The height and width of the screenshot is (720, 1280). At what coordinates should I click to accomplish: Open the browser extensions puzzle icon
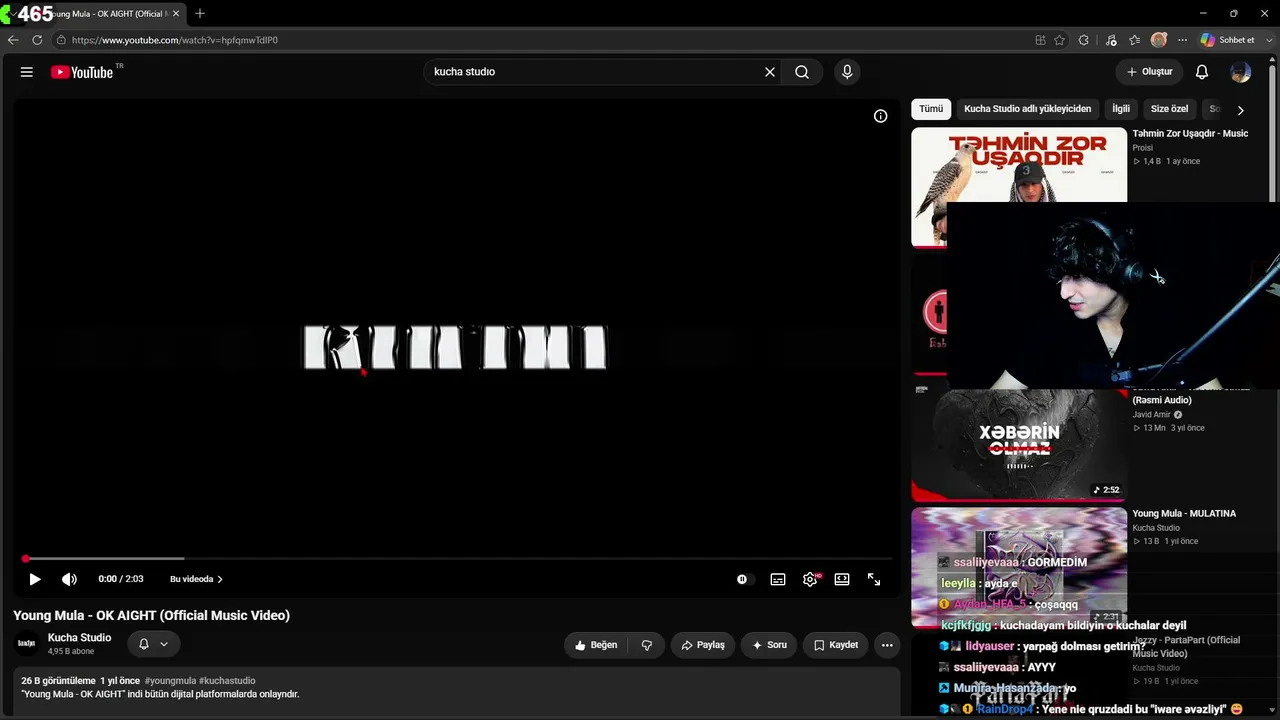[x=1084, y=40]
